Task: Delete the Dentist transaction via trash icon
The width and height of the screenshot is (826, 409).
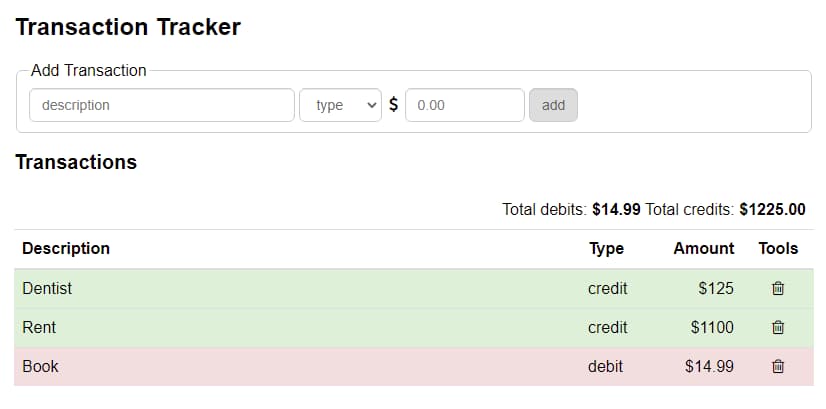Action: coord(778,289)
